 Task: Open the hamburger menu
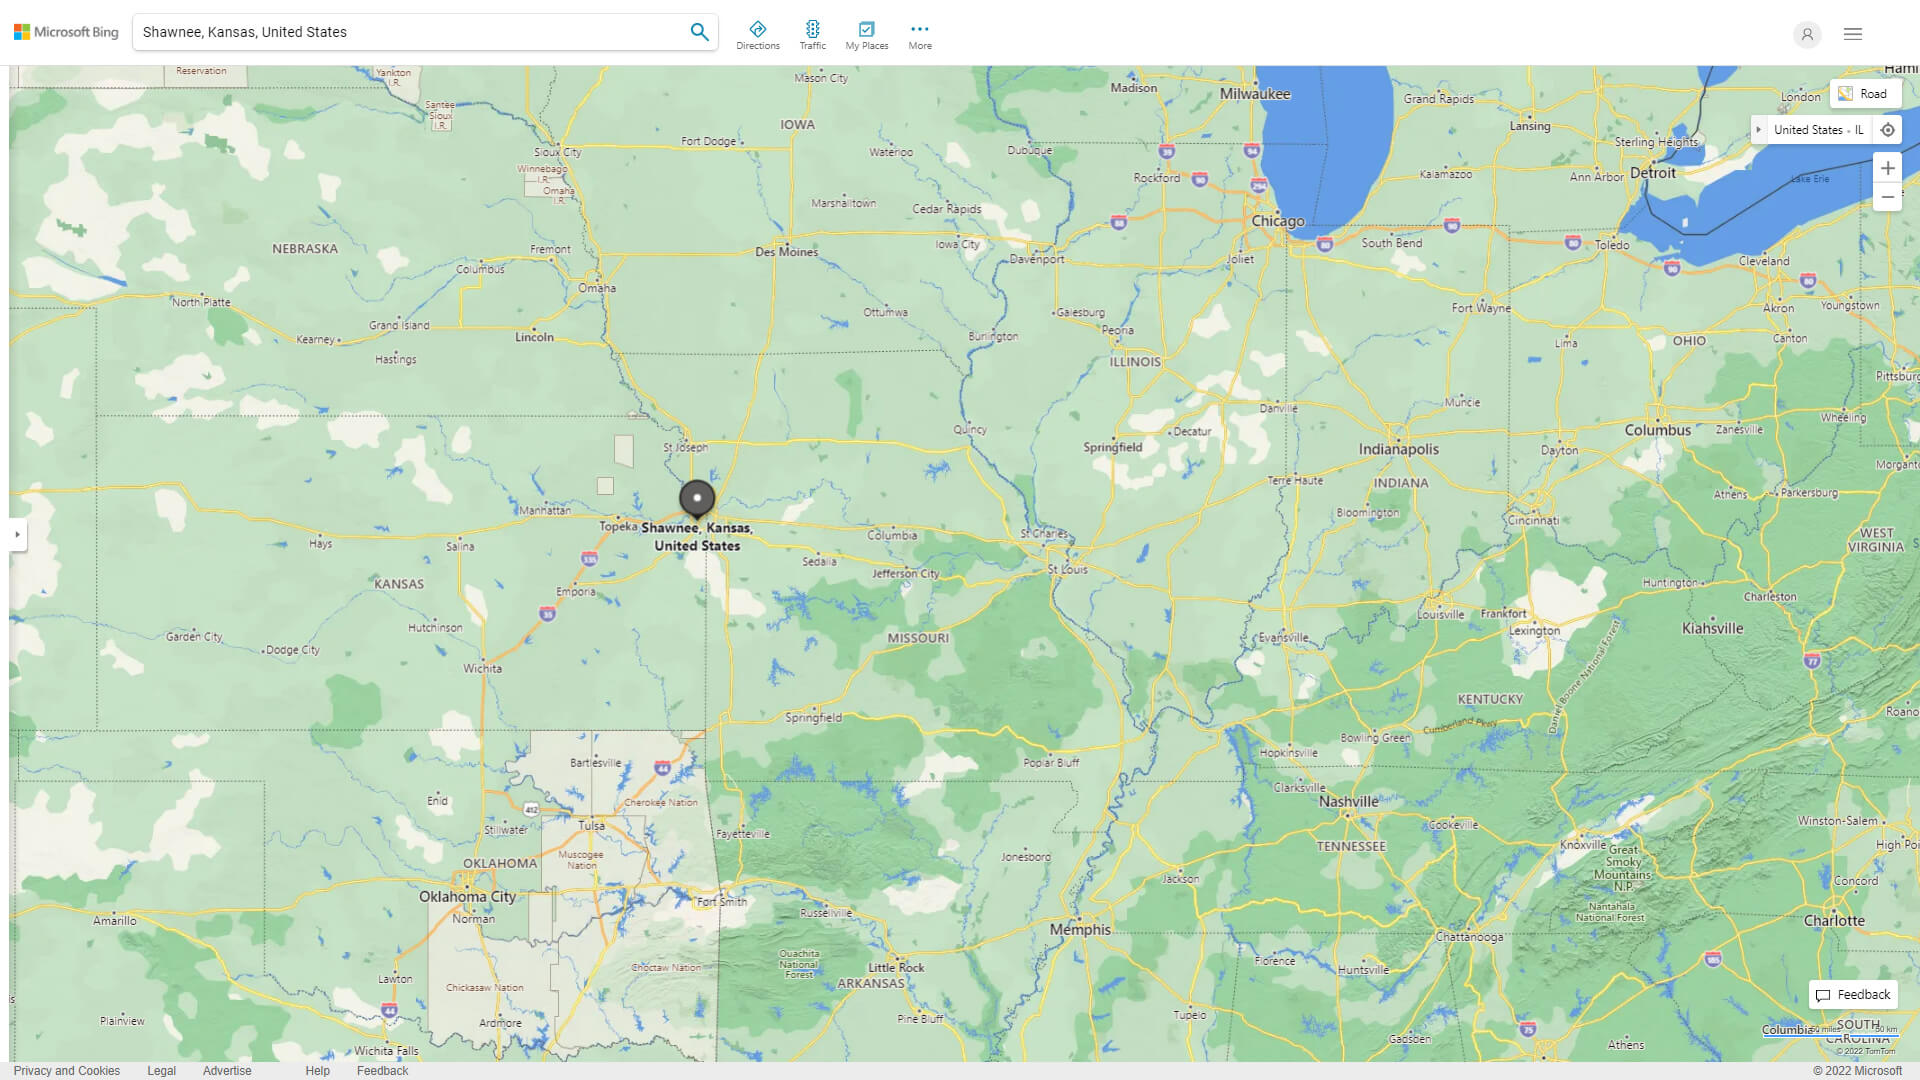pos(1852,33)
